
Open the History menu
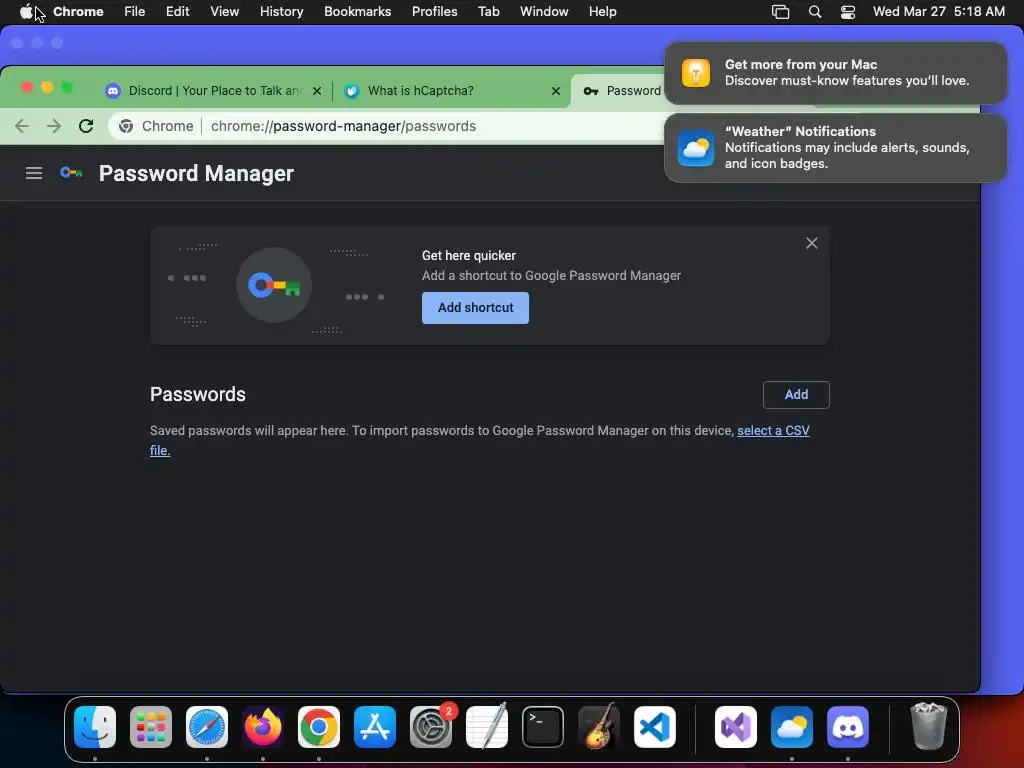[281, 11]
